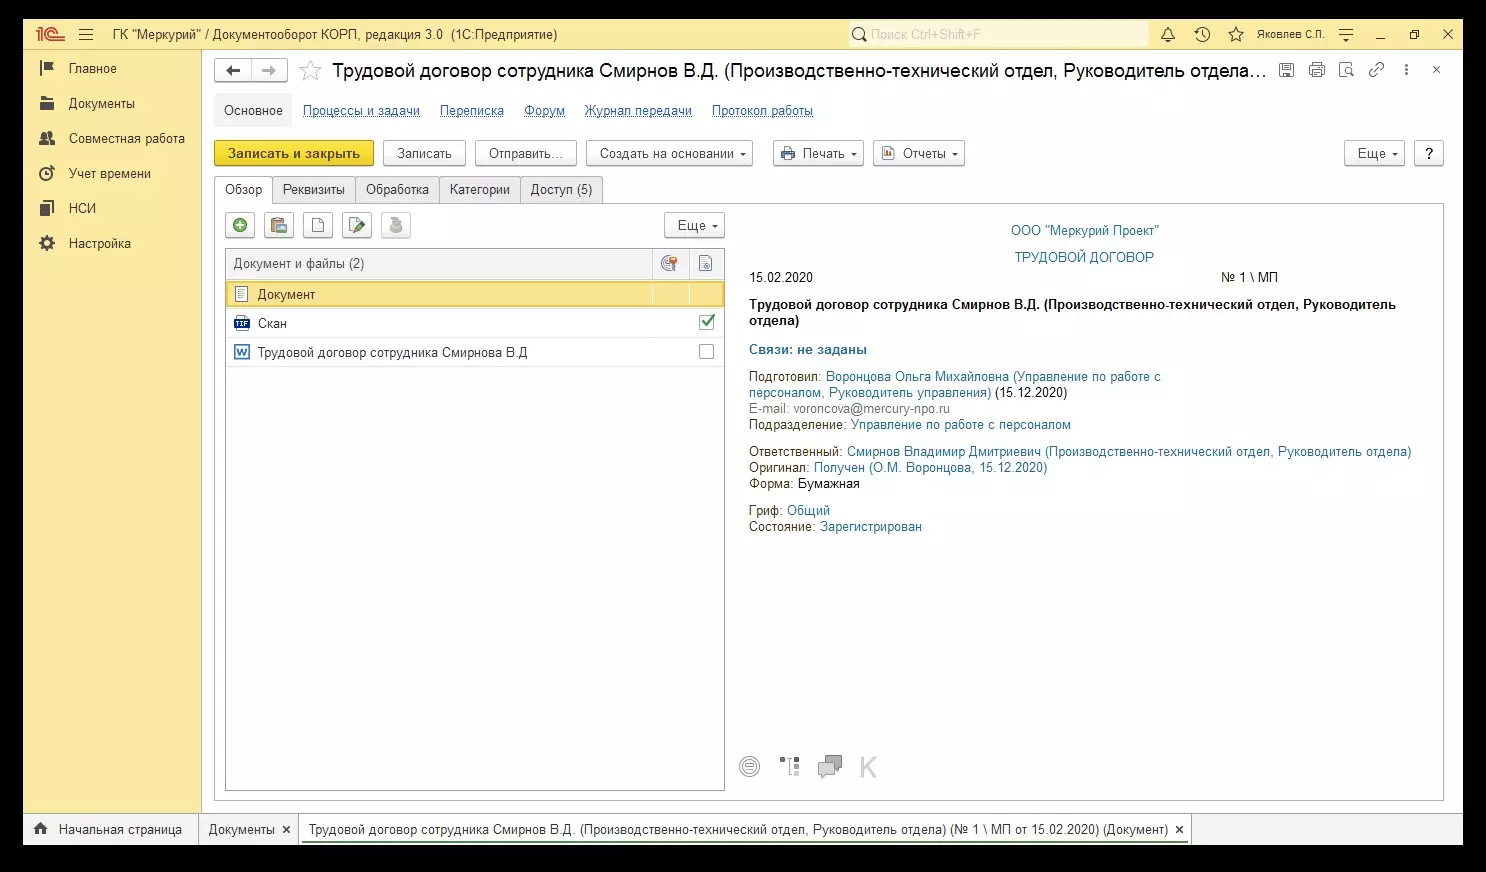Click the Отправить... button
The height and width of the screenshot is (872, 1486).
[x=526, y=153]
